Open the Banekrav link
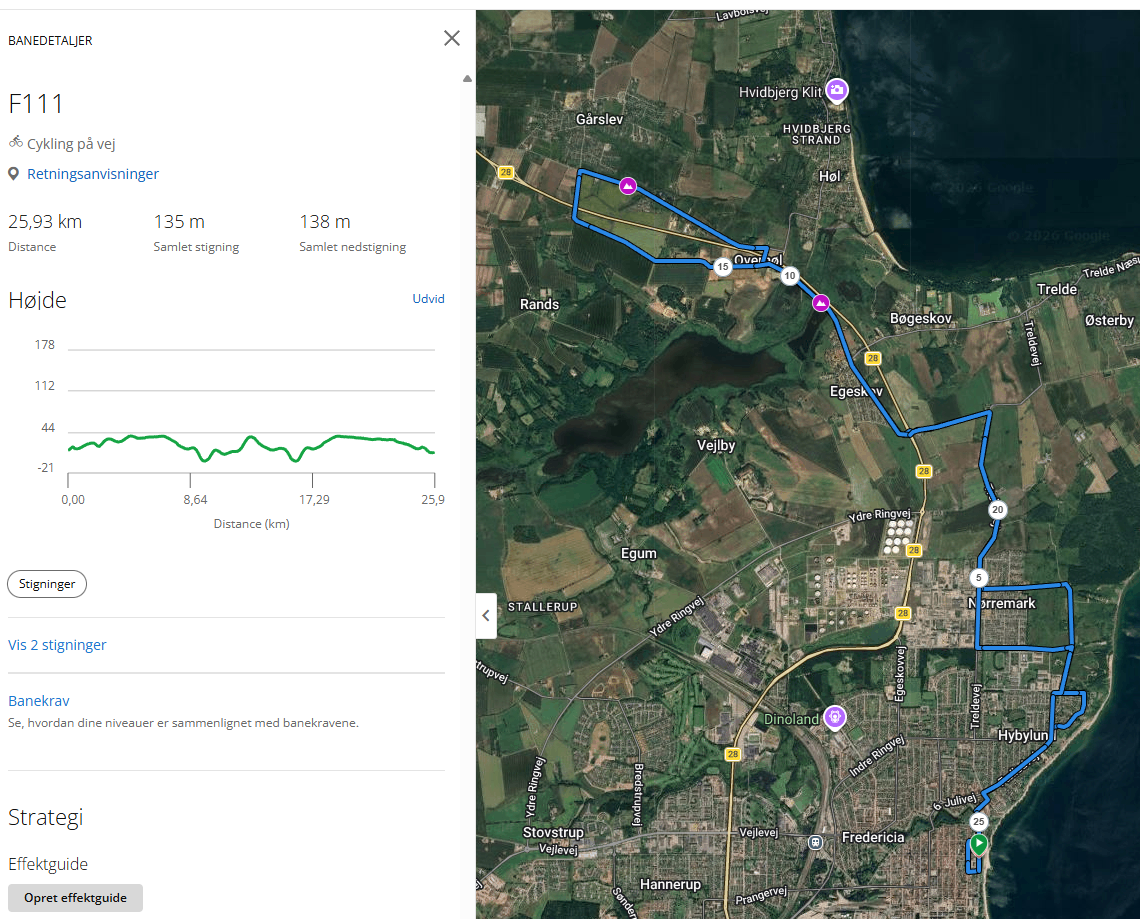This screenshot has width=1140, height=919. (x=39, y=701)
